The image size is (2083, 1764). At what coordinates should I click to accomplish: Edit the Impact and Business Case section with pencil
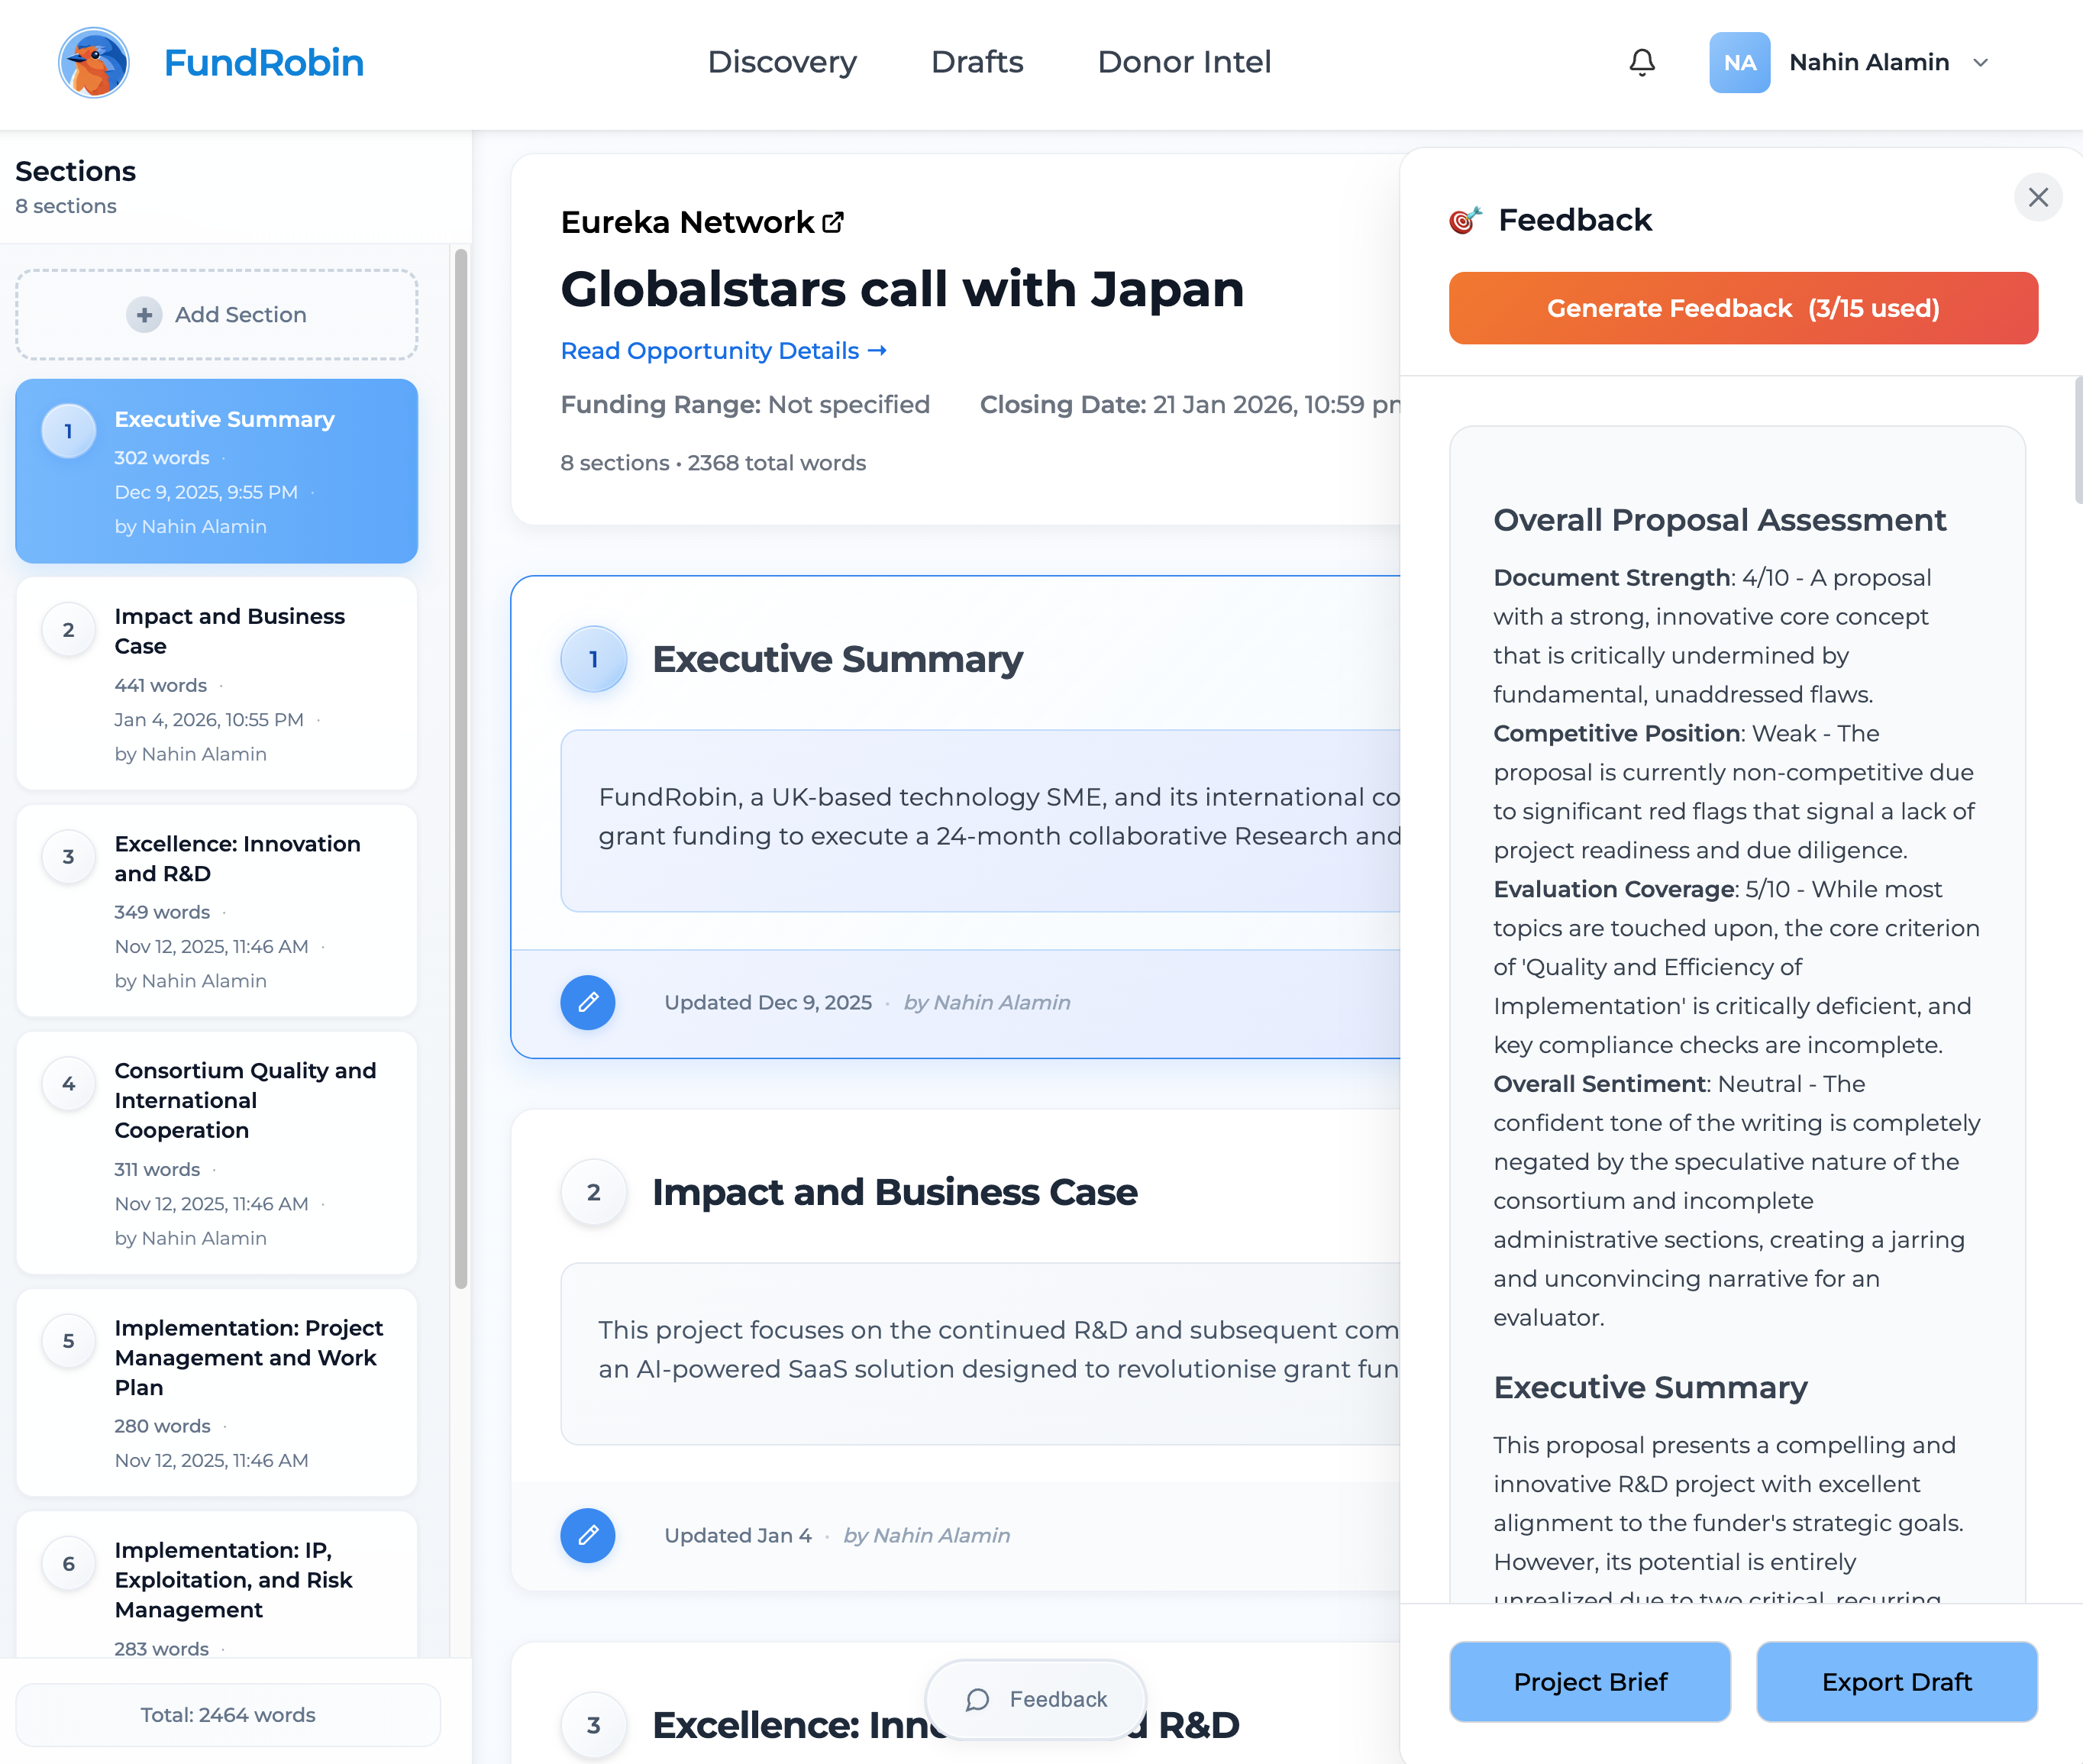[x=588, y=1535]
